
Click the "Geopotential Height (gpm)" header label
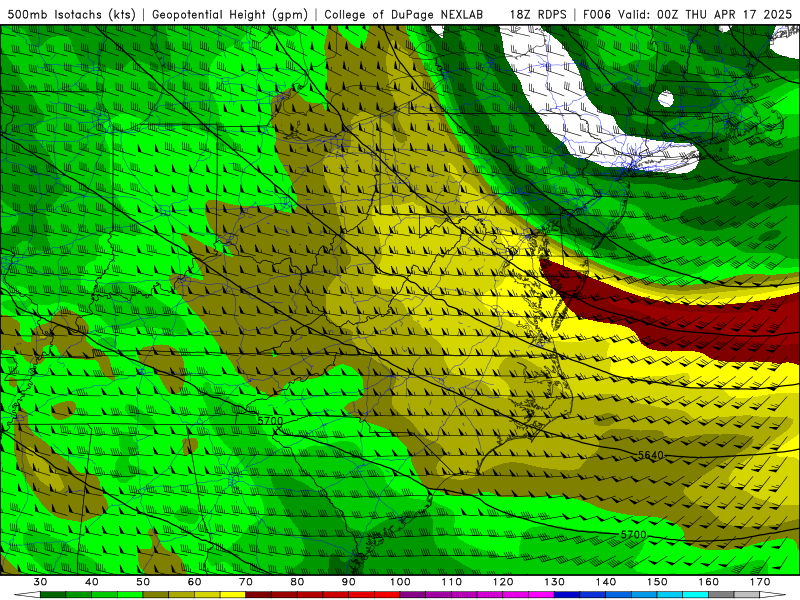click(x=230, y=14)
